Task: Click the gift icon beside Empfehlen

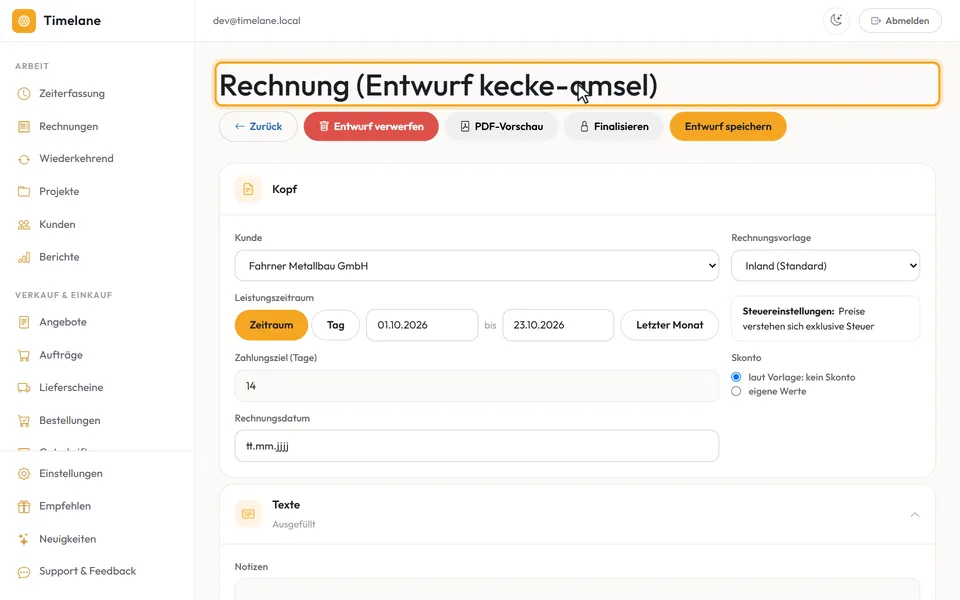Action: [24, 506]
